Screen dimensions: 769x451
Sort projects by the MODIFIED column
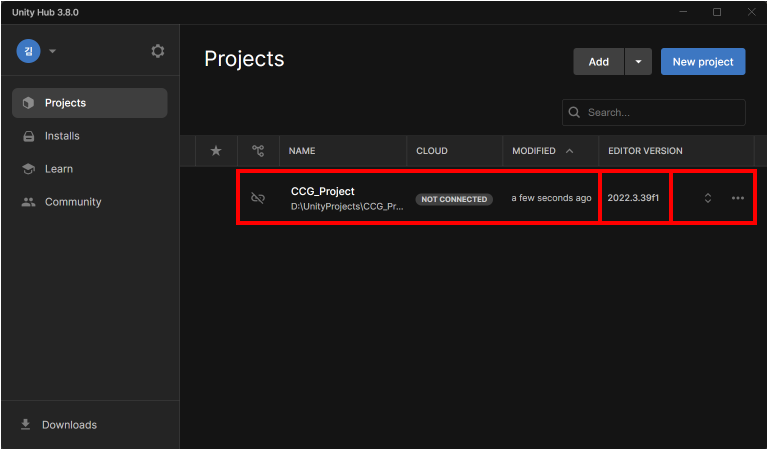tap(534, 150)
